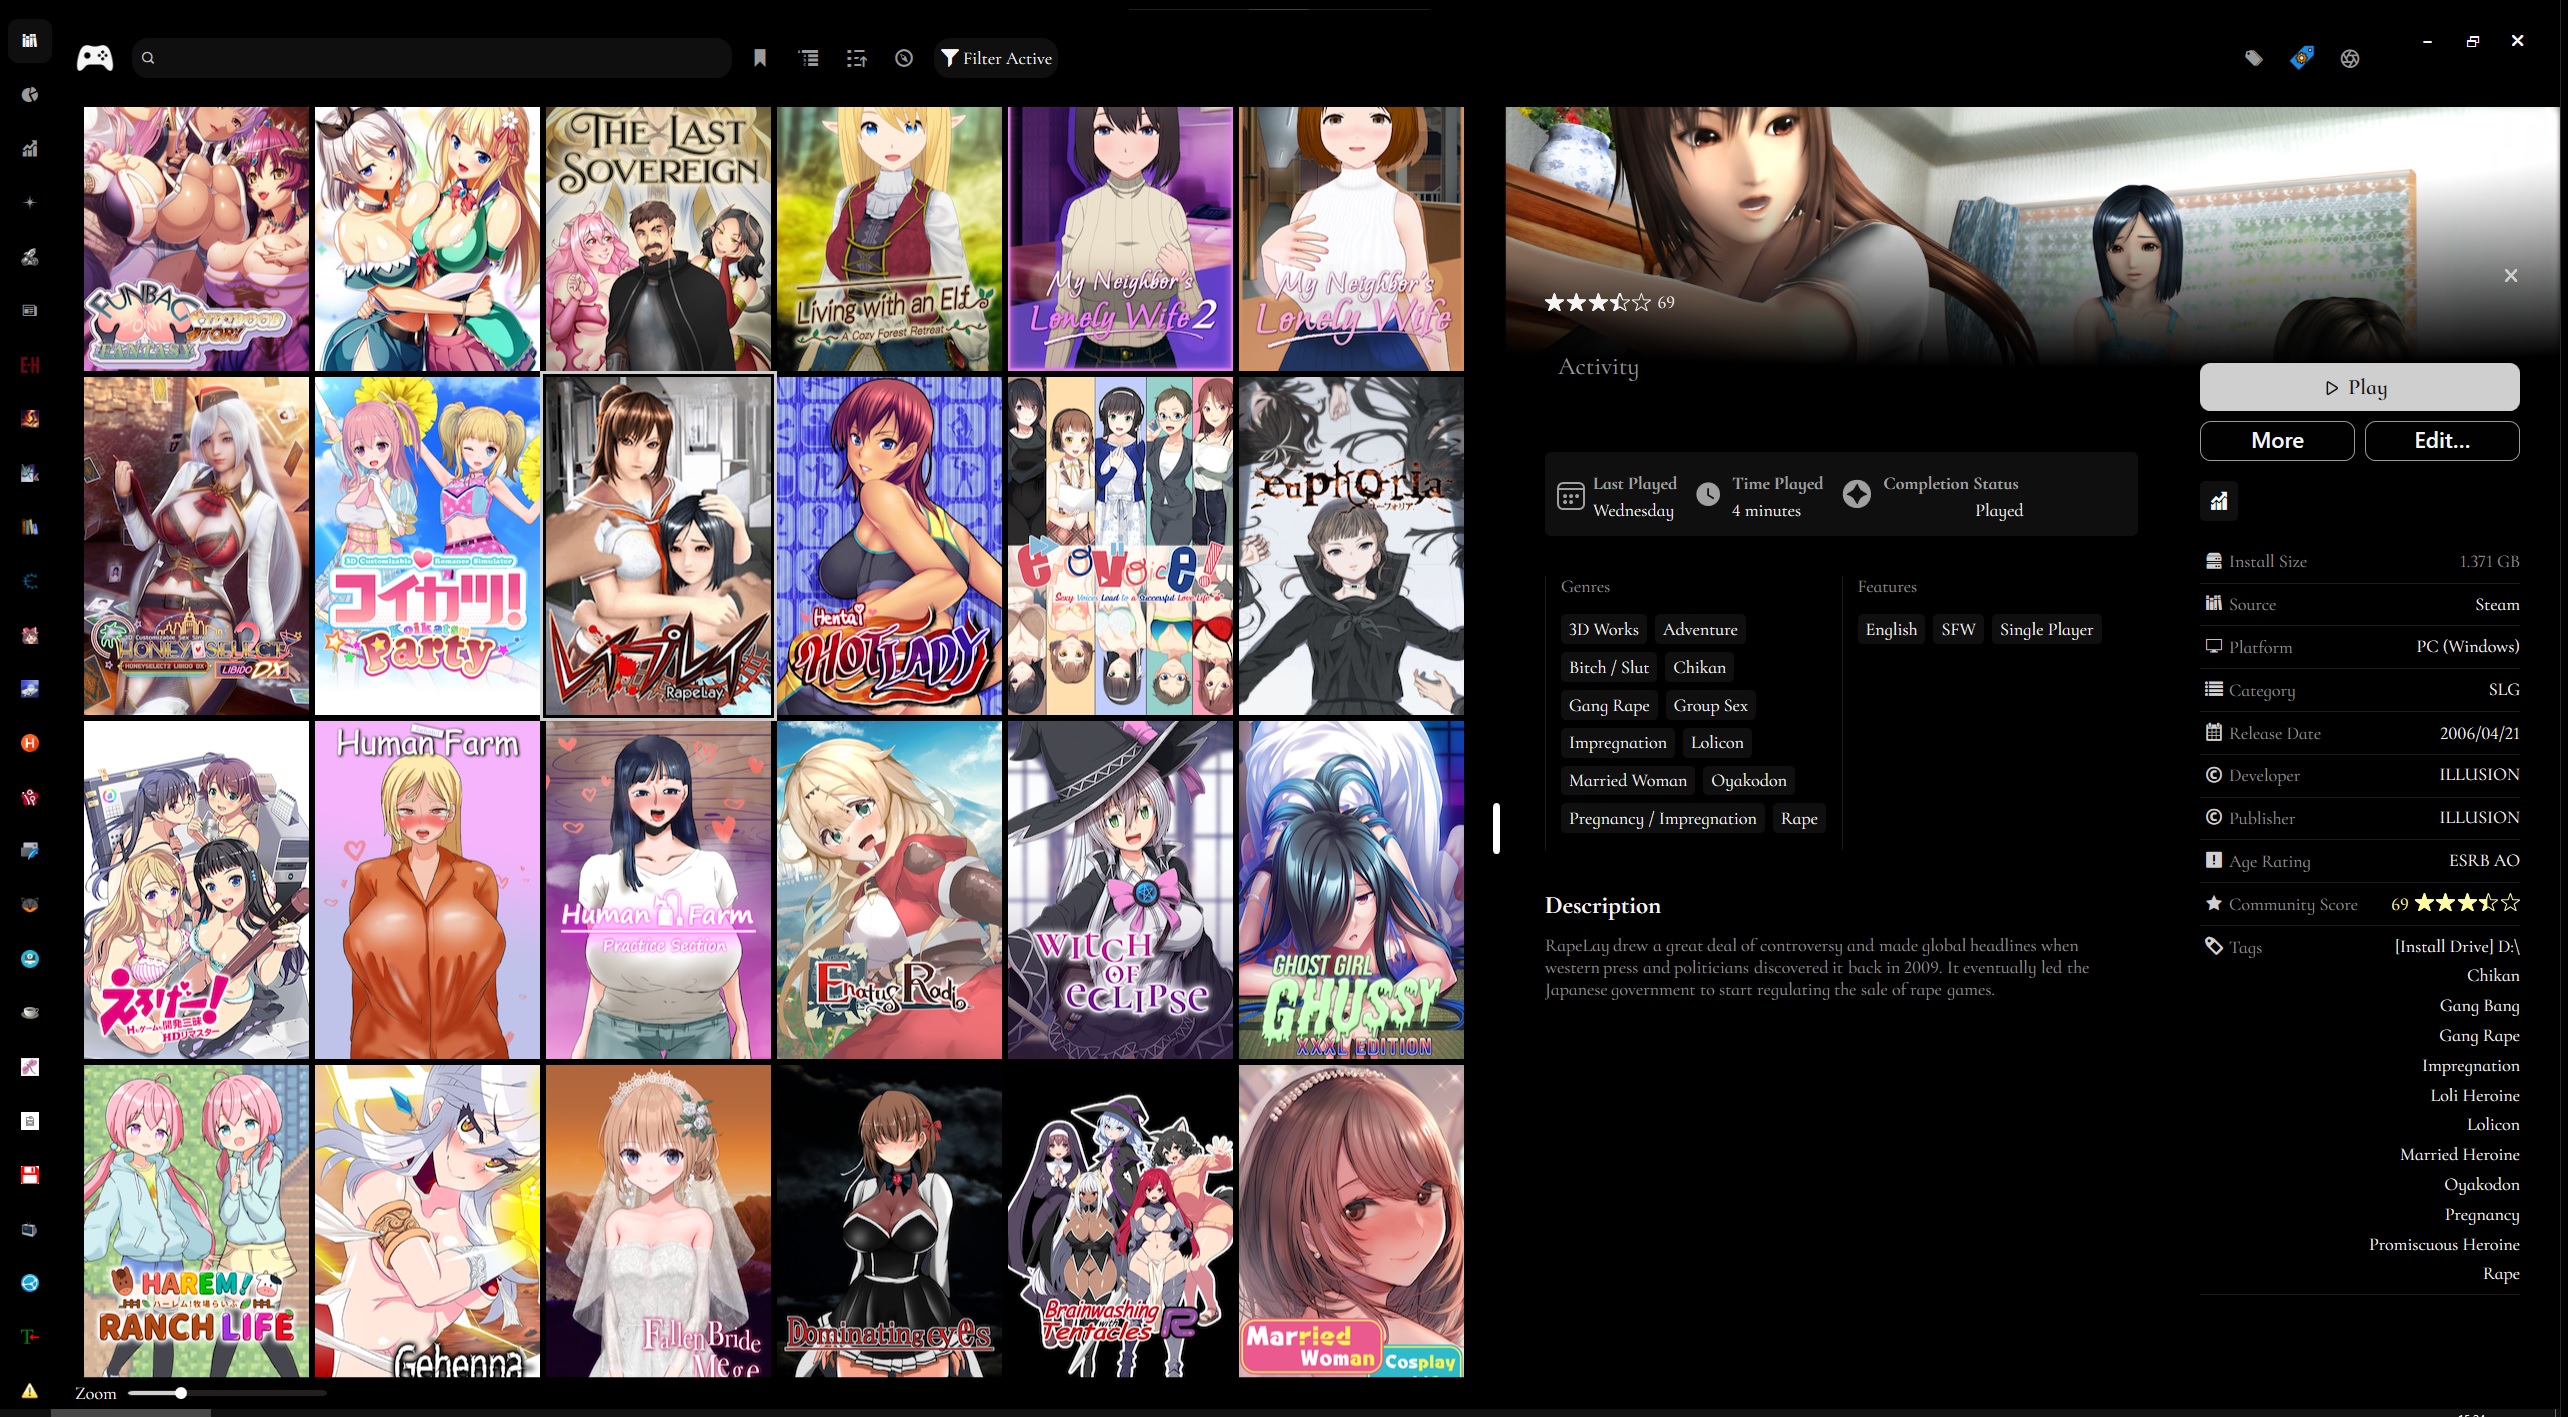
Task: Select Witch of Eclipse game cover
Action: [1120, 890]
